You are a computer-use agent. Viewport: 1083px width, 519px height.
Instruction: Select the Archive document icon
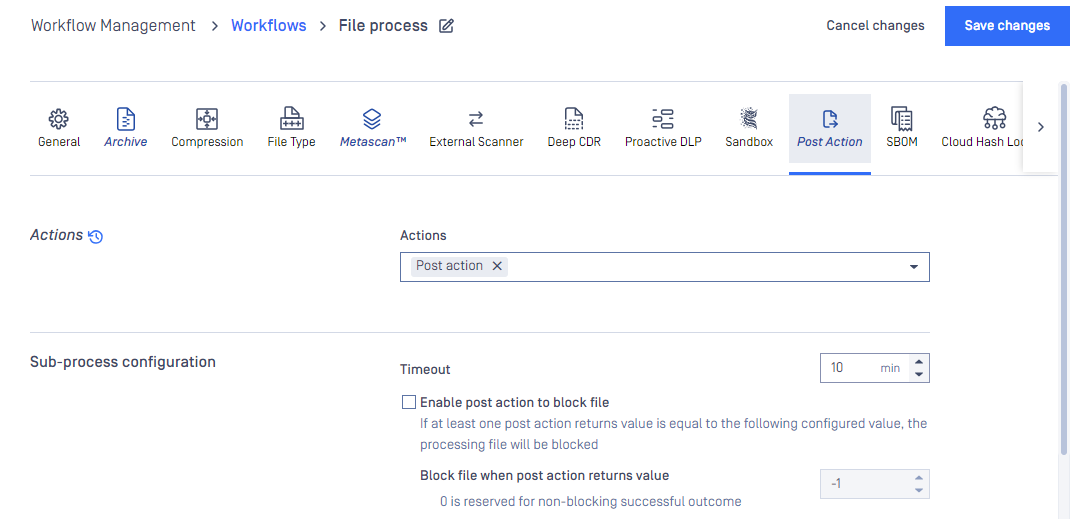point(126,119)
